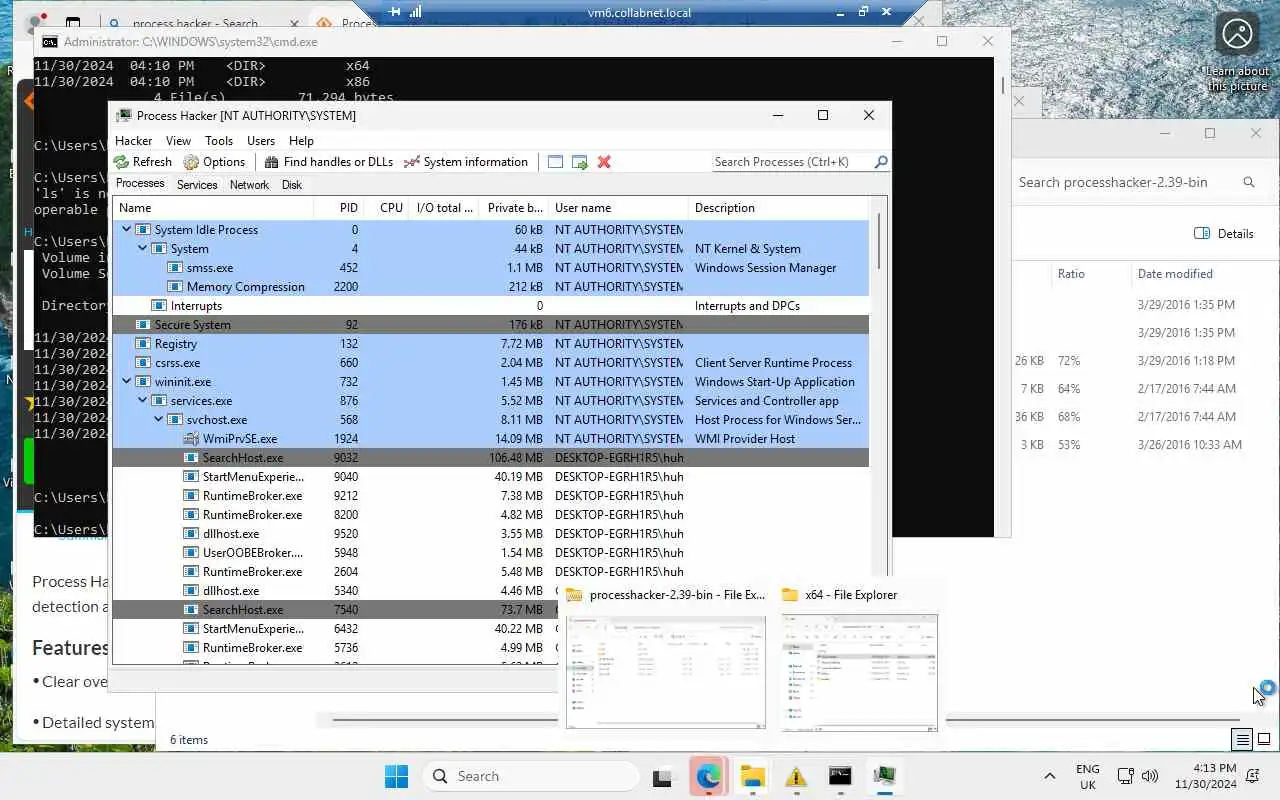Click the volume speaker tray icon
Viewport: 1280px width, 800px height.
point(1150,776)
